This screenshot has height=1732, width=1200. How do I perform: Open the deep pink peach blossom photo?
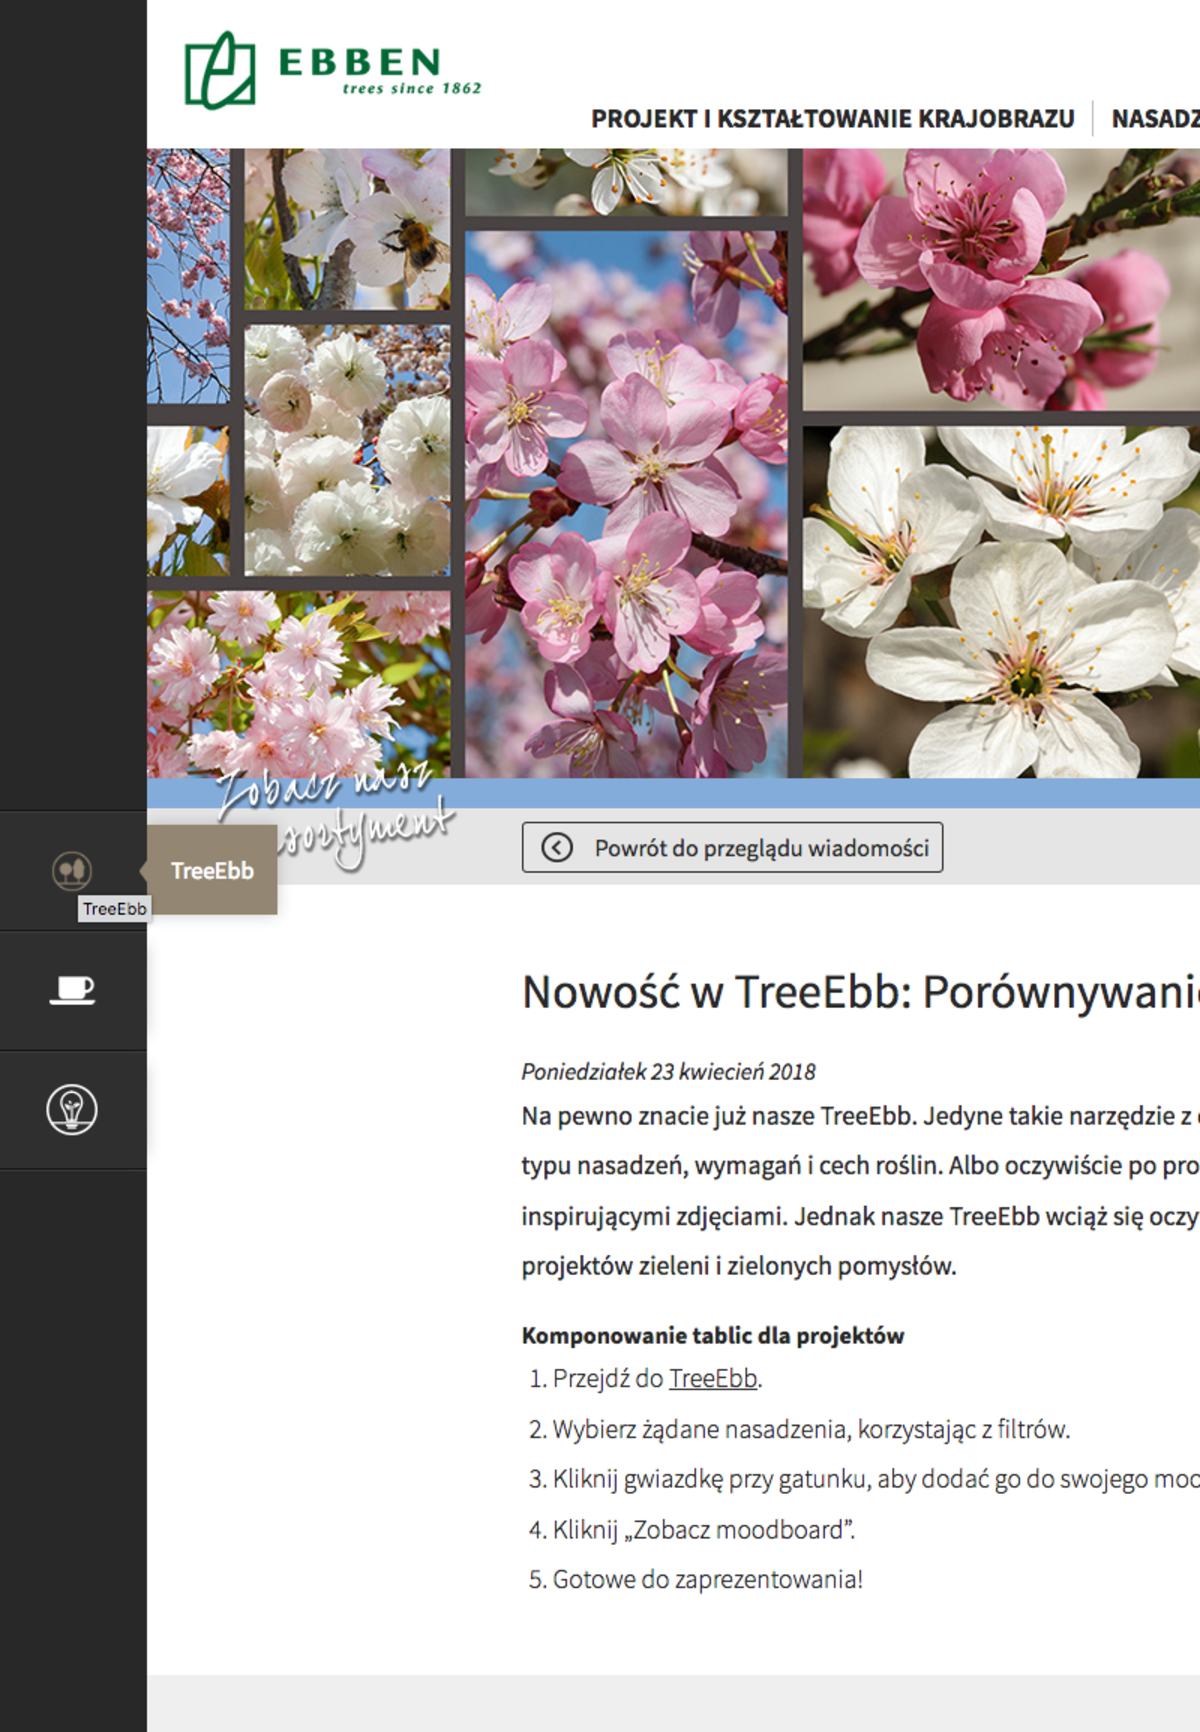1000,280
